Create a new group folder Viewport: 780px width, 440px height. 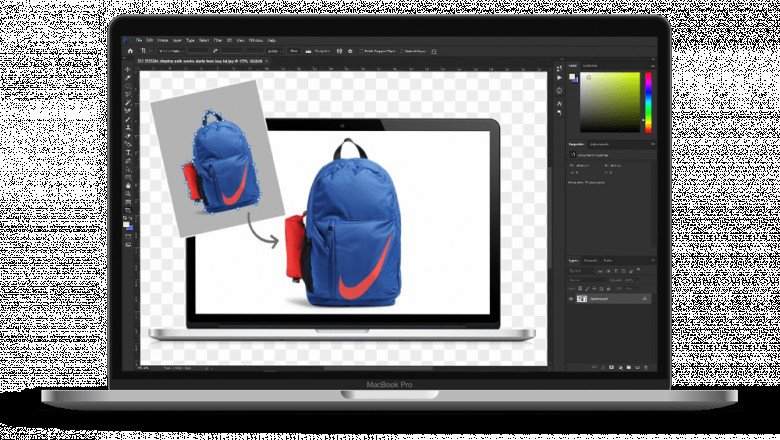pos(629,367)
